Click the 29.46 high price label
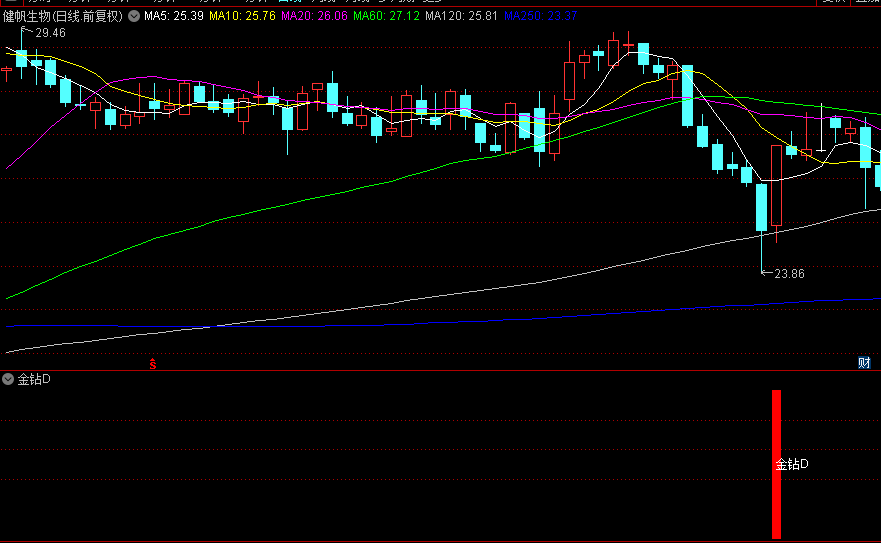This screenshot has height=543, width=881. point(50,33)
